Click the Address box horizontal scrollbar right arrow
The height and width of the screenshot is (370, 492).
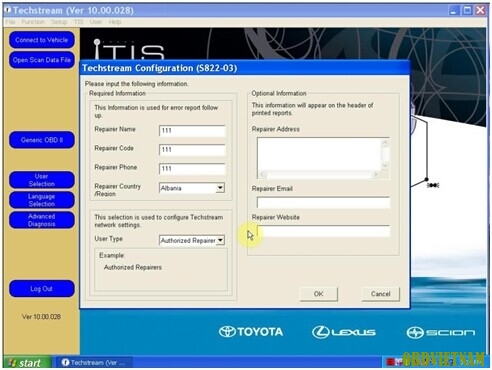pos(376,174)
